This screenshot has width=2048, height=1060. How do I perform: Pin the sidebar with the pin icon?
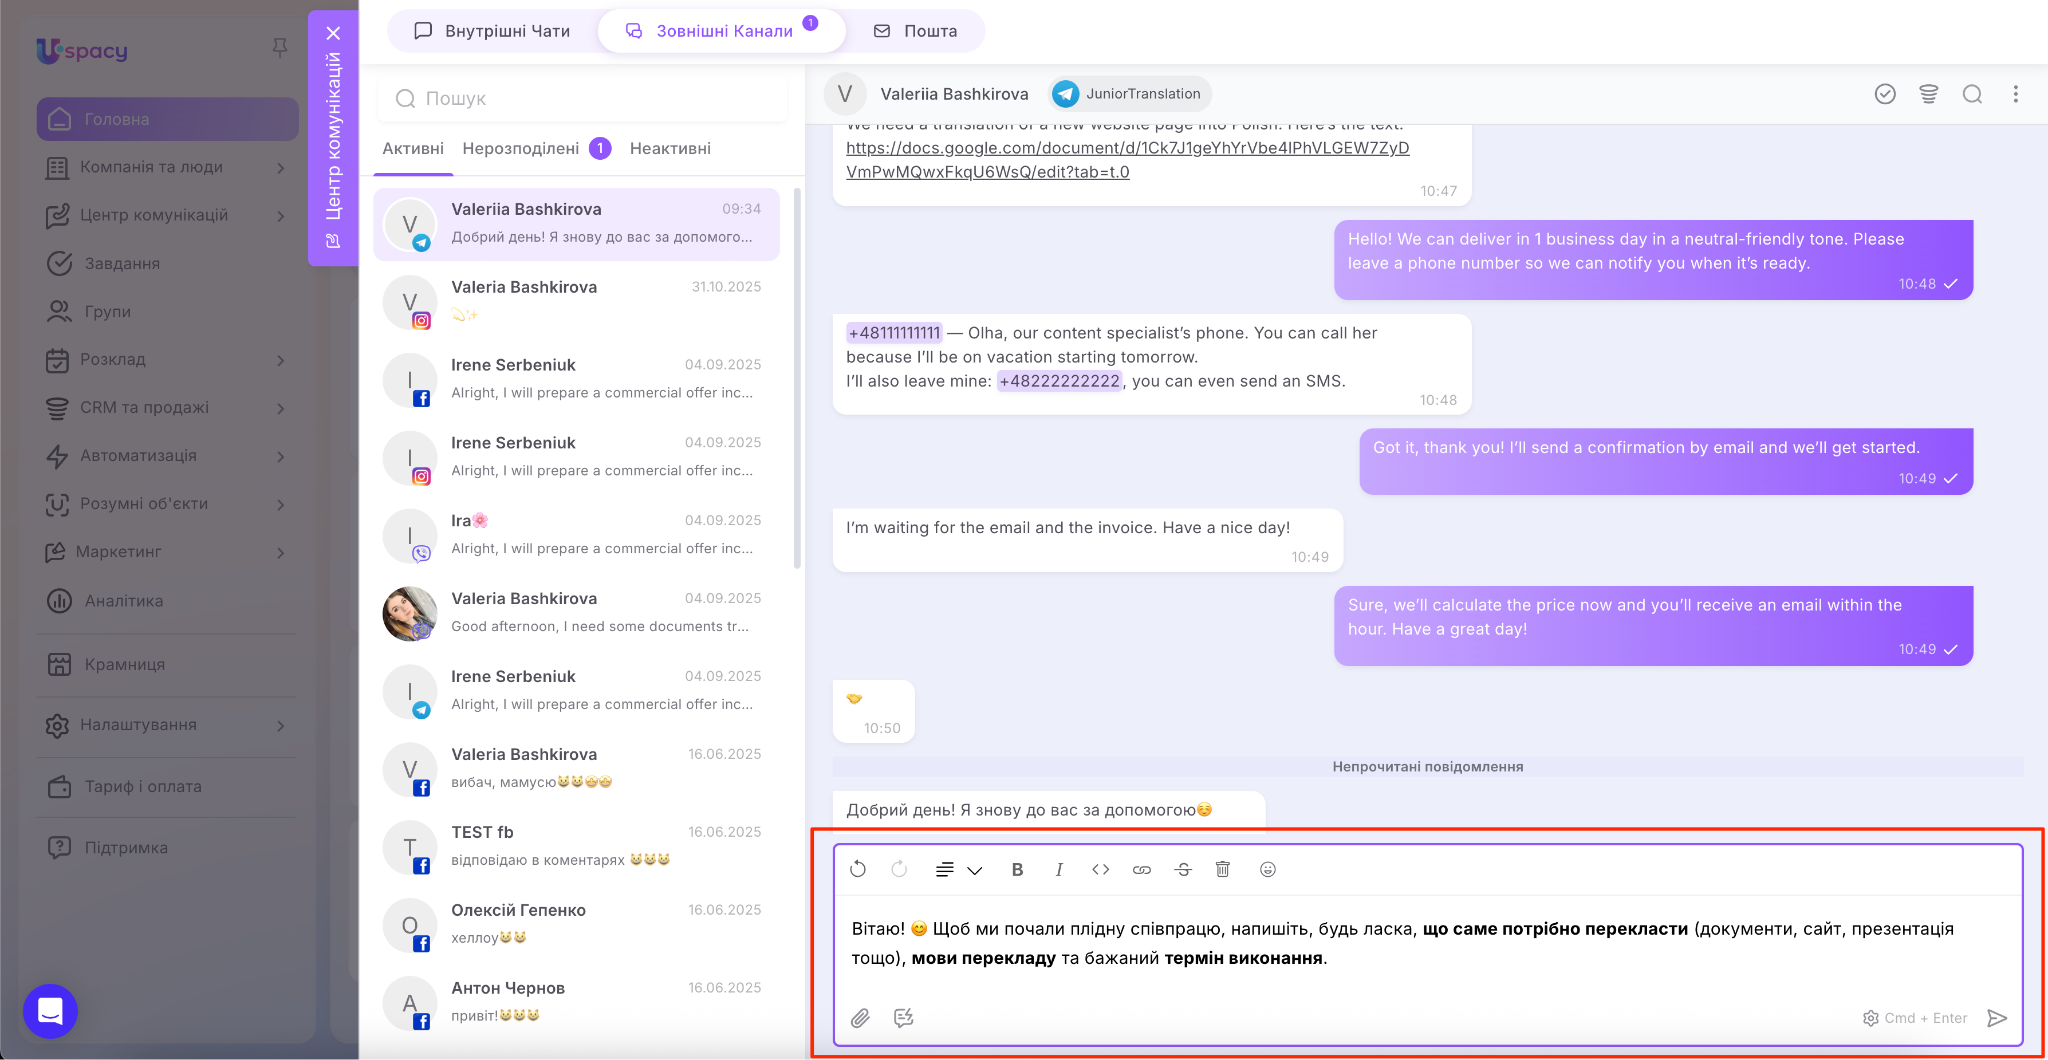(280, 48)
